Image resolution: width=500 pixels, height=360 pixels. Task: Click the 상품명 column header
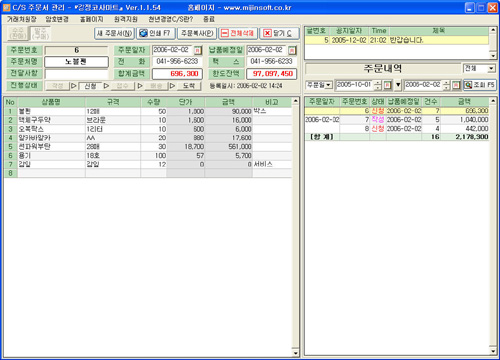click(x=51, y=102)
